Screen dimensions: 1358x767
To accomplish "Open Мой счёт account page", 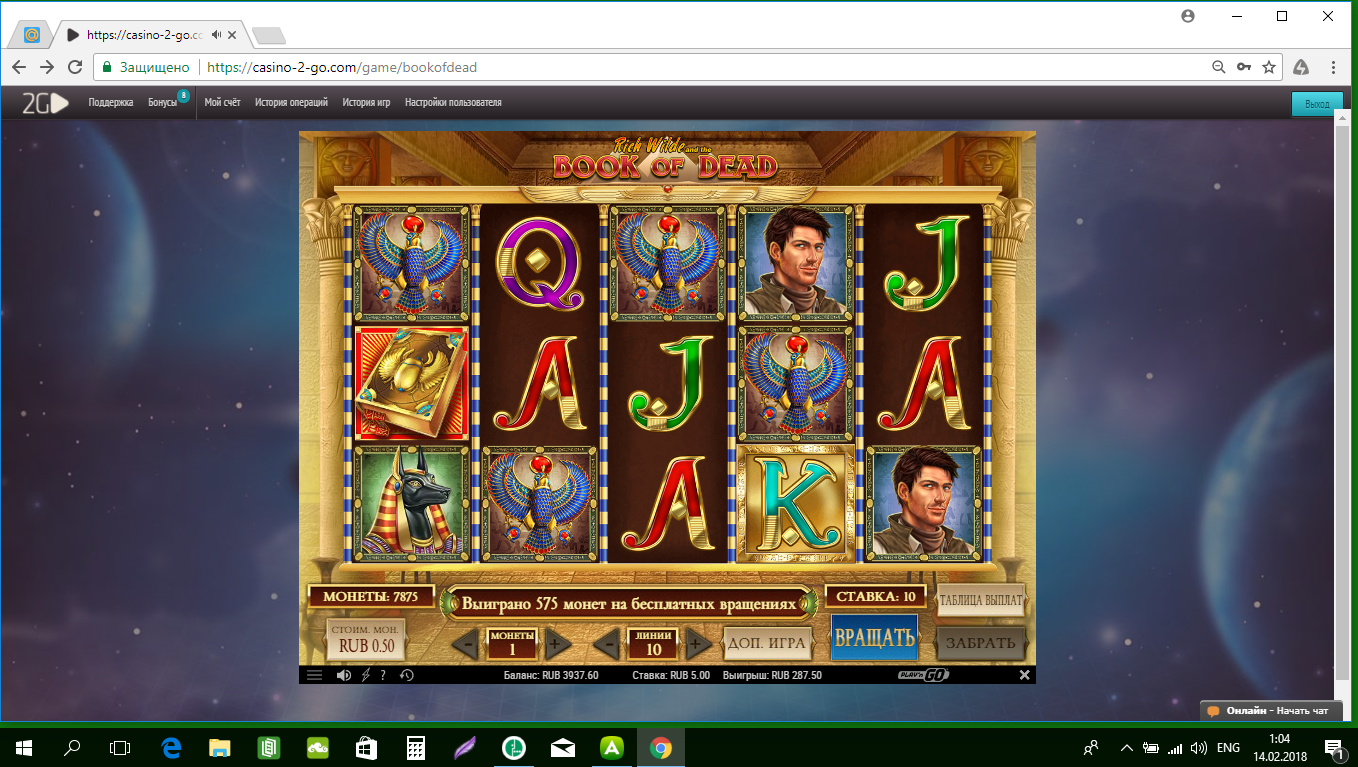I will (223, 103).
